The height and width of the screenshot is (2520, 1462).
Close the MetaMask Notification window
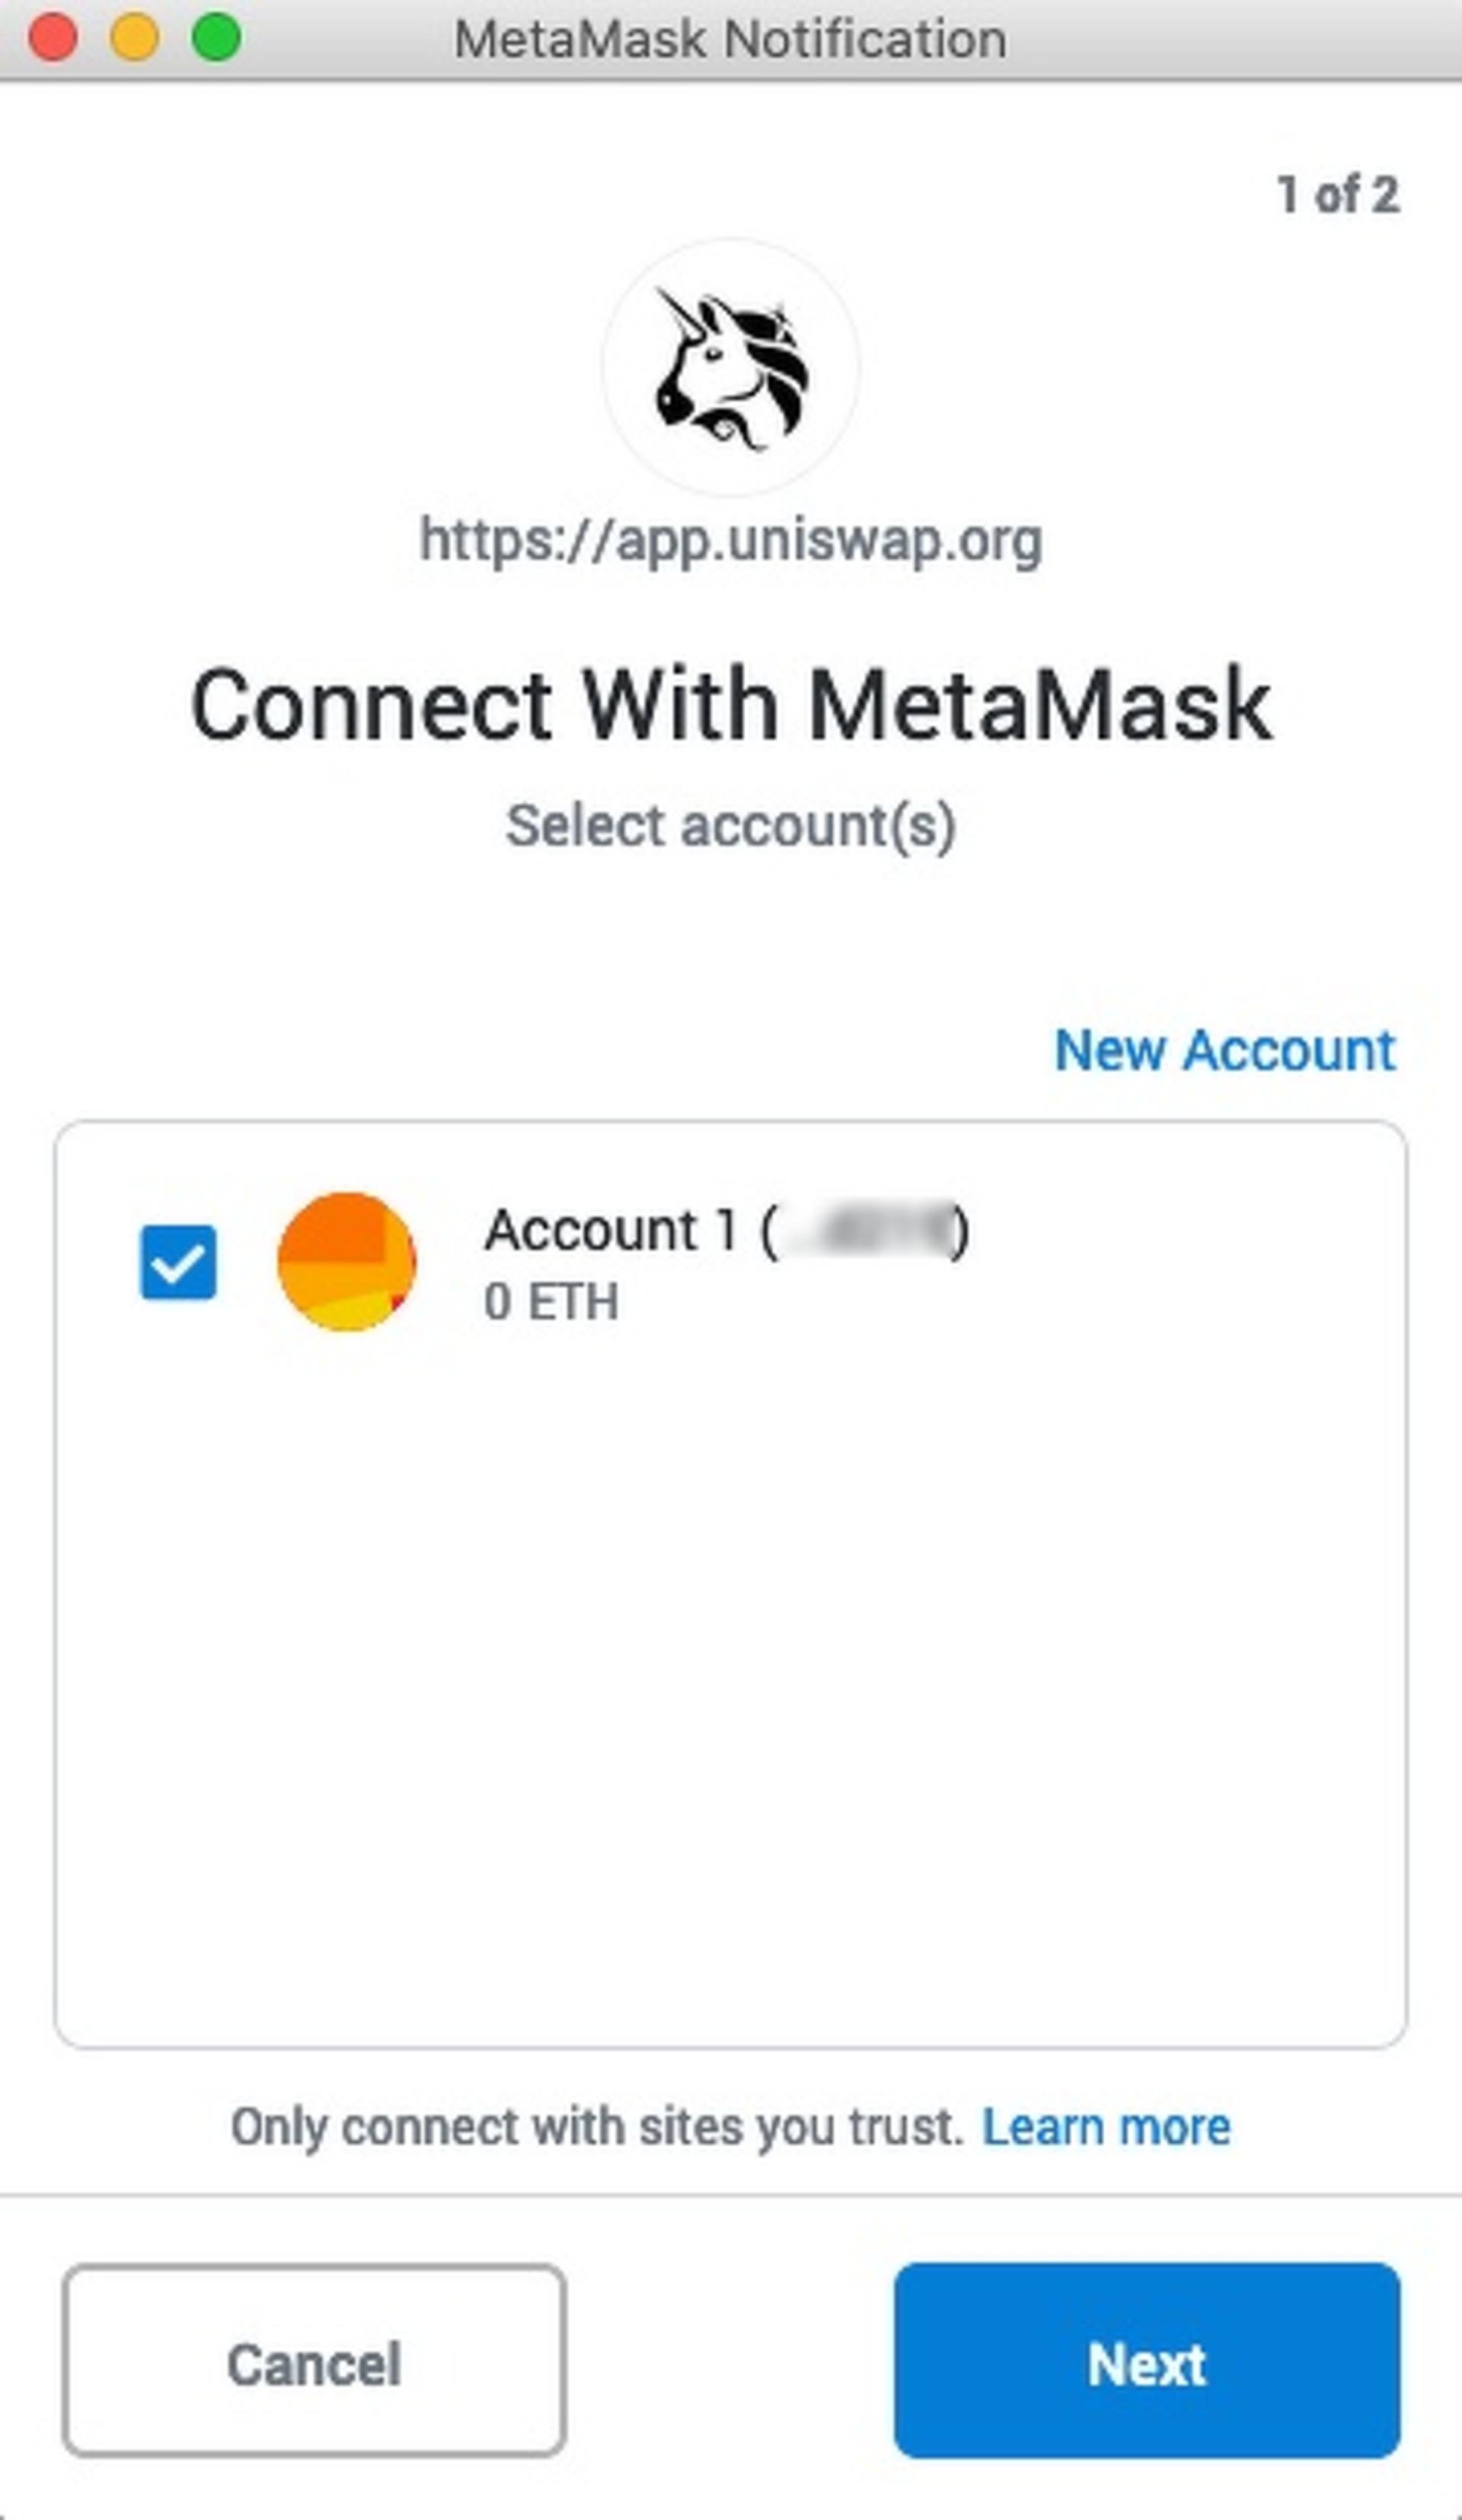pyautogui.click(x=53, y=38)
